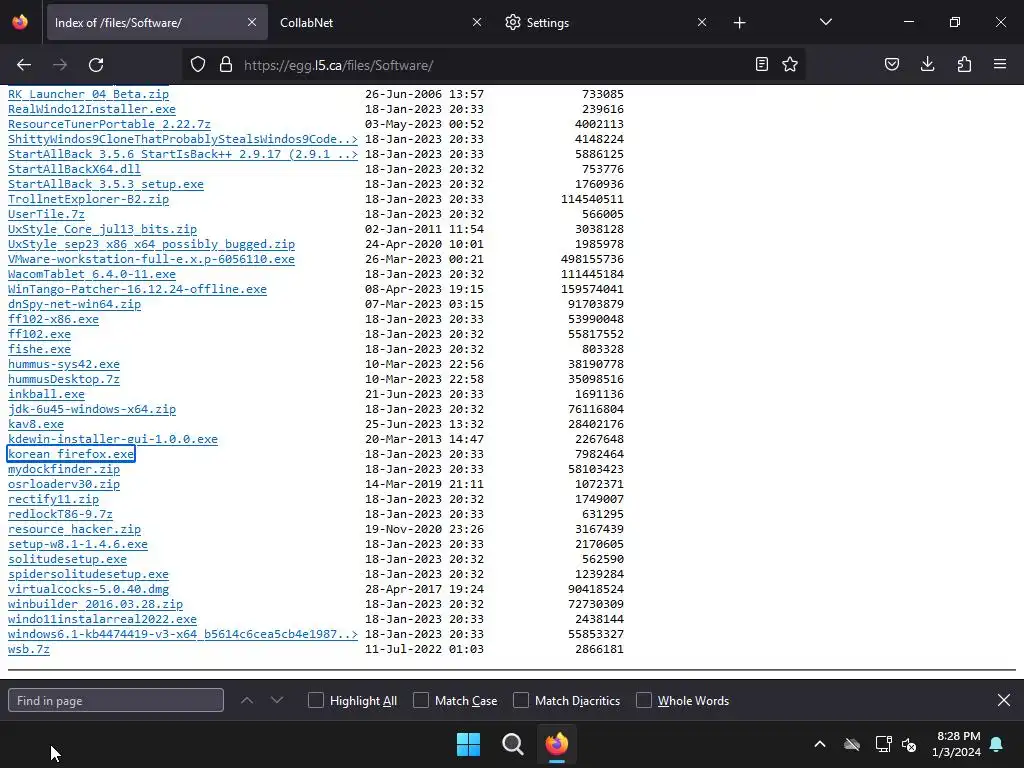
Task: Download spidersolitudesetup.exe
Action: click(88, 574)
